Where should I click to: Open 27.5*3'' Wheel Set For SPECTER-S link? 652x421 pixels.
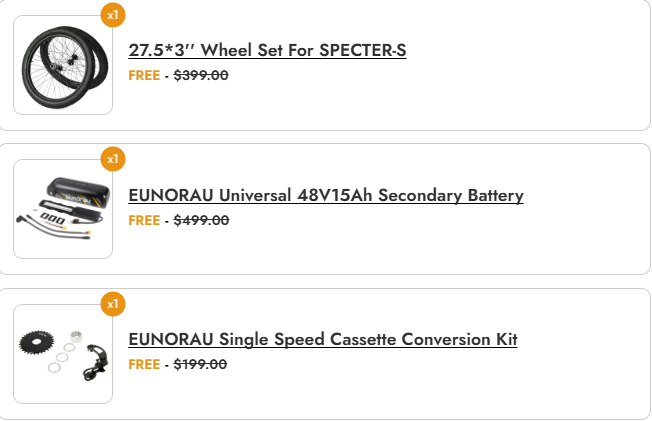(267, 51)
